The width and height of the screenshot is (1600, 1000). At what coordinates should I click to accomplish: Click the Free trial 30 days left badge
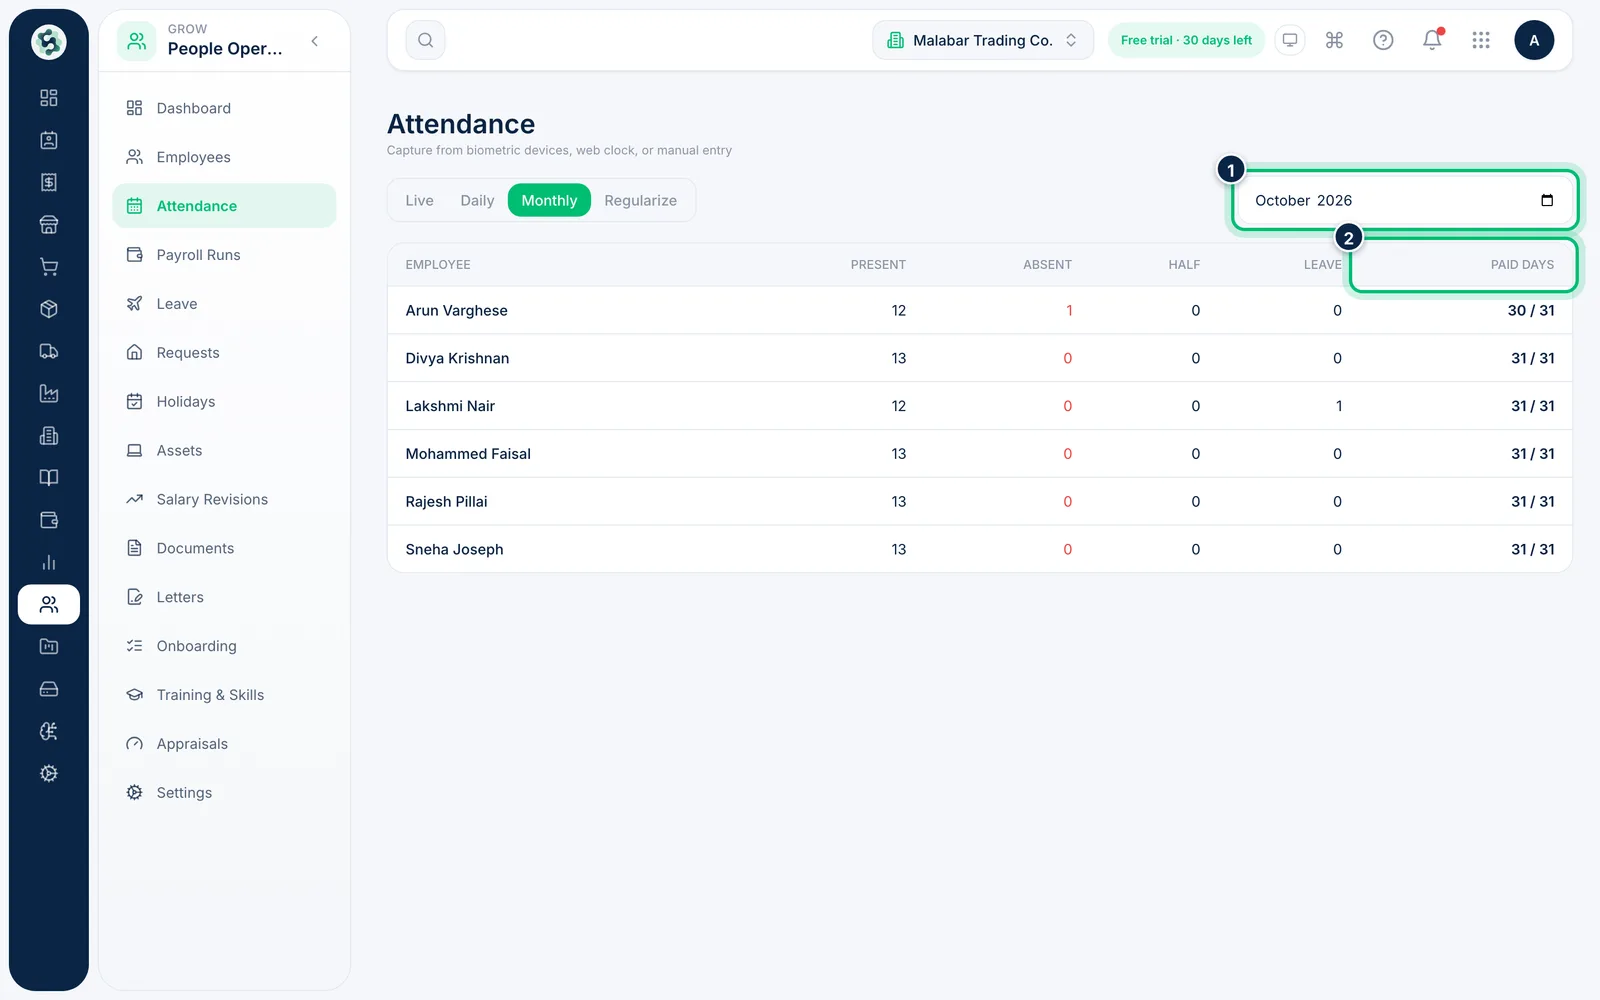(x=1186, y=40)
